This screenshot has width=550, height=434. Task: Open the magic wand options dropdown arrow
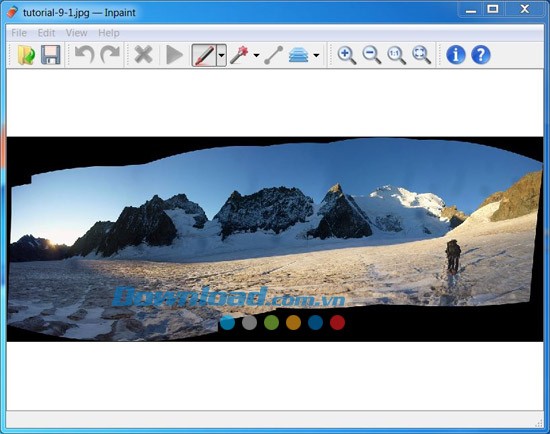click(256, 55)
